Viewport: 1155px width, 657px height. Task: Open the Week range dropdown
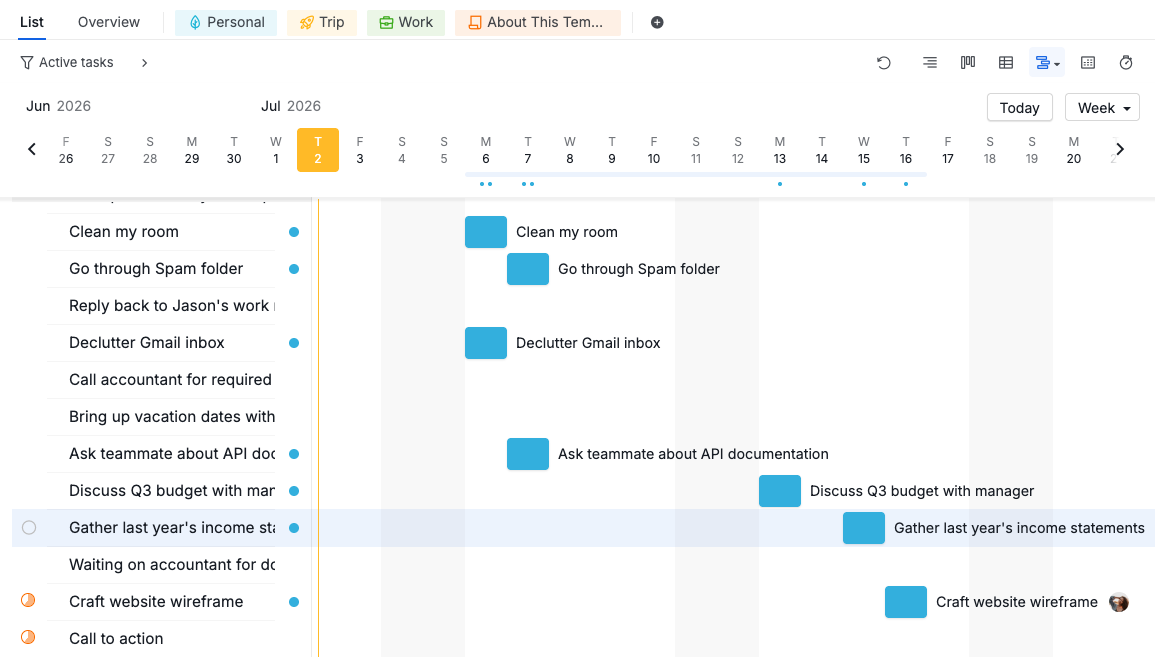coord(1102,108)
